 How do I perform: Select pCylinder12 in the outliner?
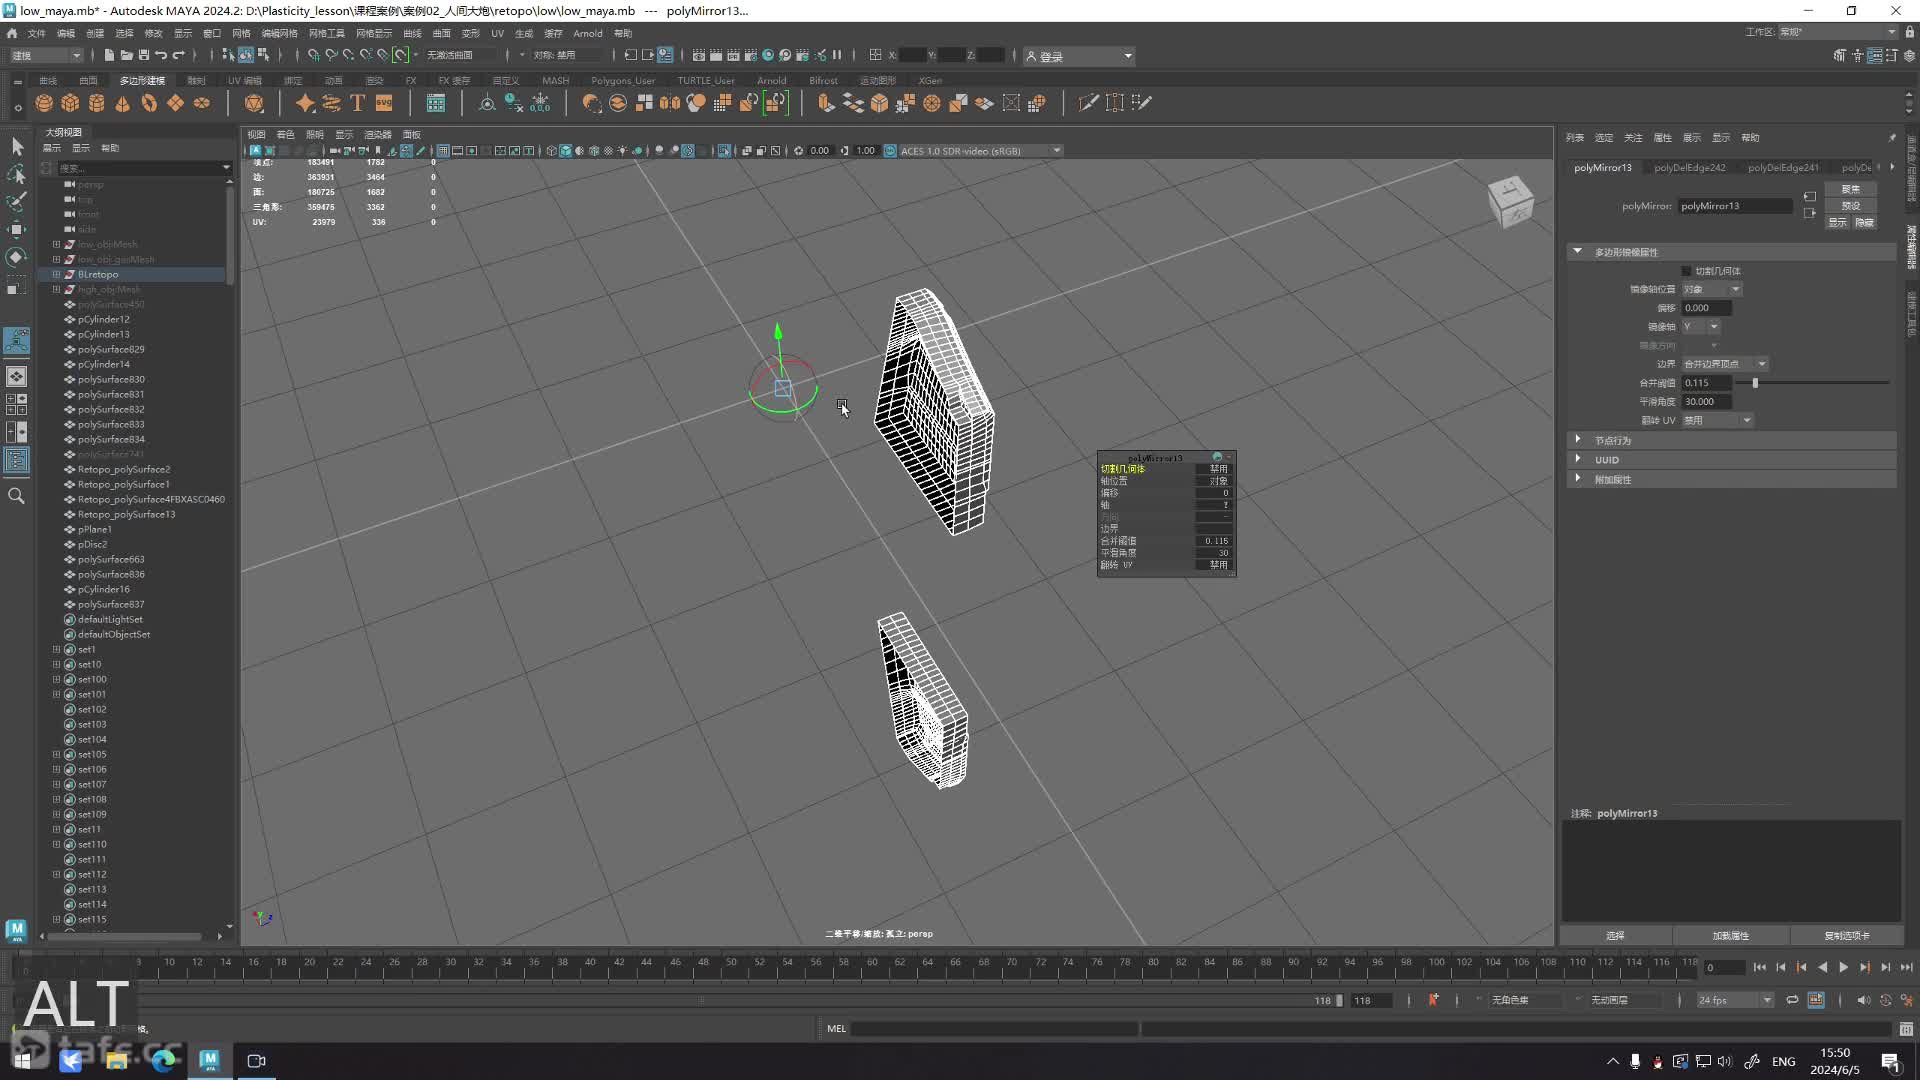point(104,319)
